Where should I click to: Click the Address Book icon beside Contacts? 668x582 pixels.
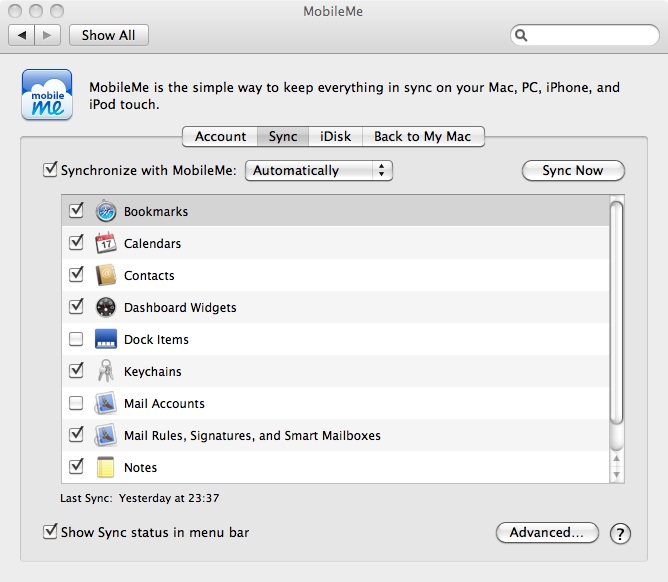tap(106, 275)
